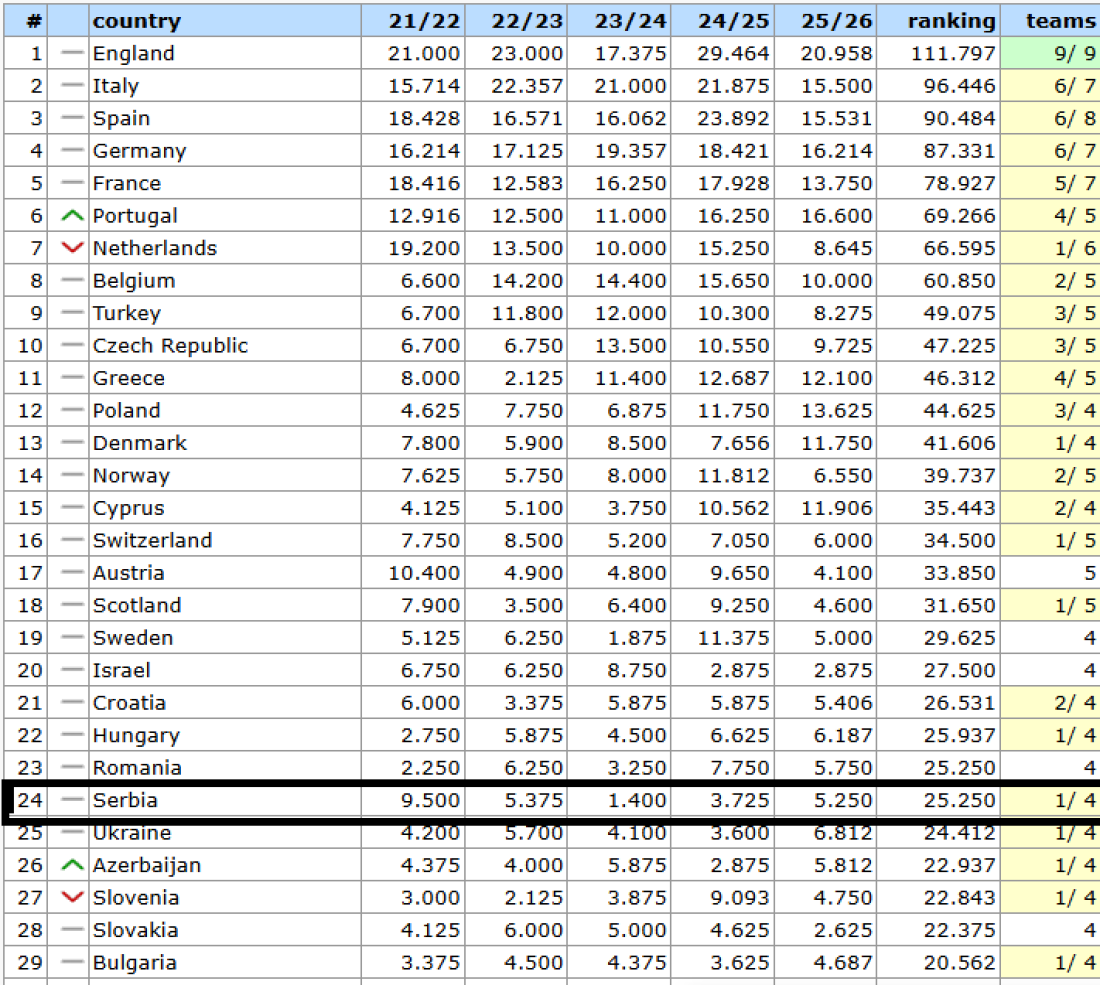Click the gray dash icon beside Bulgaria
Screen dimensions: 1100x985
click(x=71, y=962)
